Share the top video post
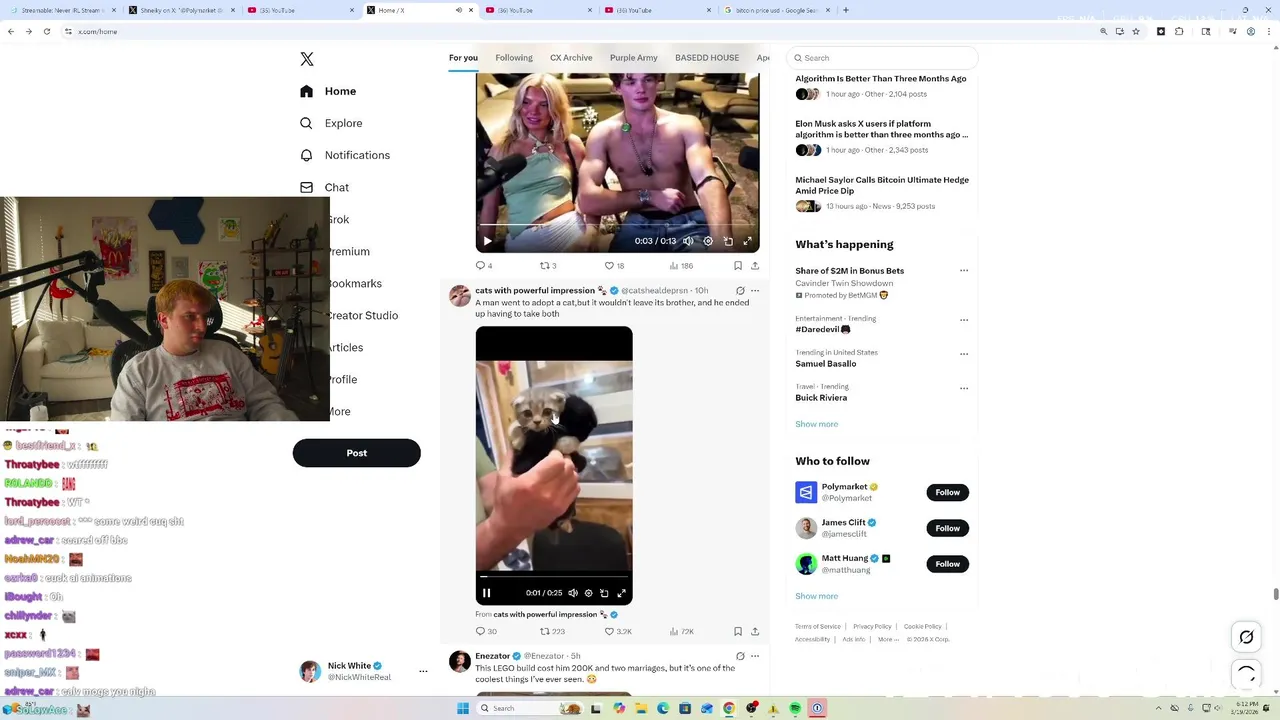Screen dimensions: 1280x720 point(755,266)
